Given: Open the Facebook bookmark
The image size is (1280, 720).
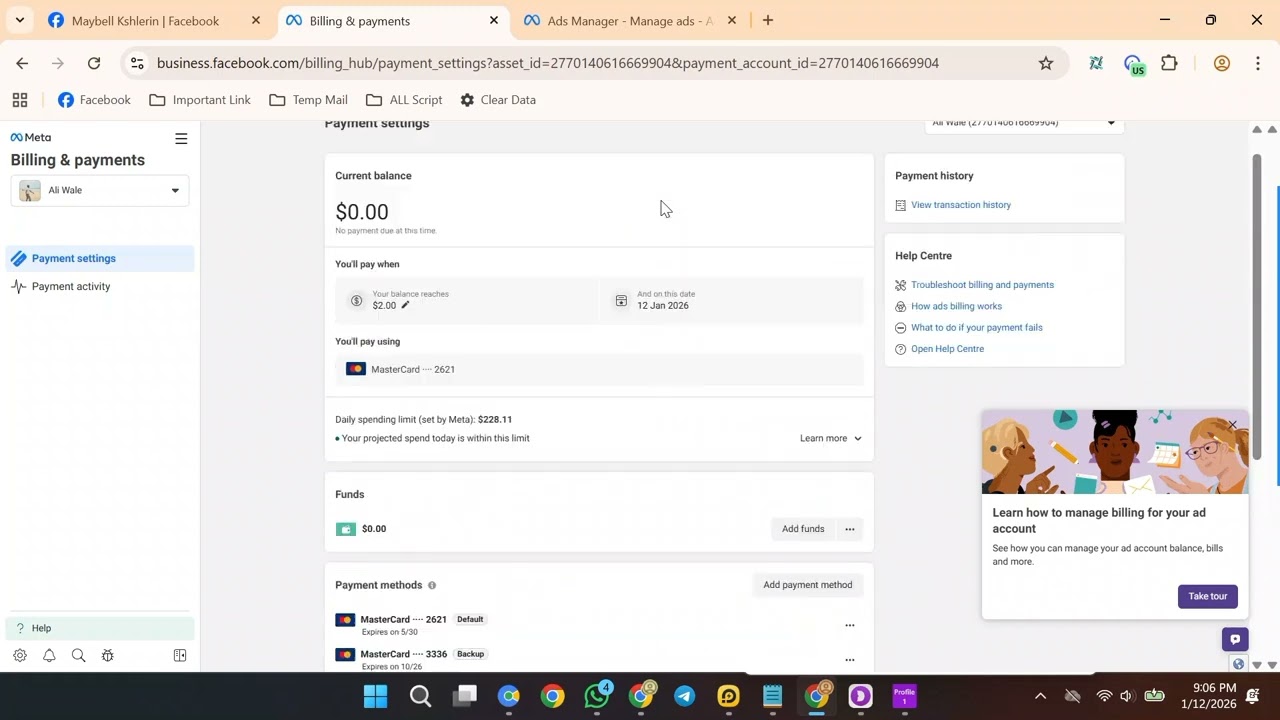Looking at the screenshot, I should pyautogui.click(x=94, y=100).
